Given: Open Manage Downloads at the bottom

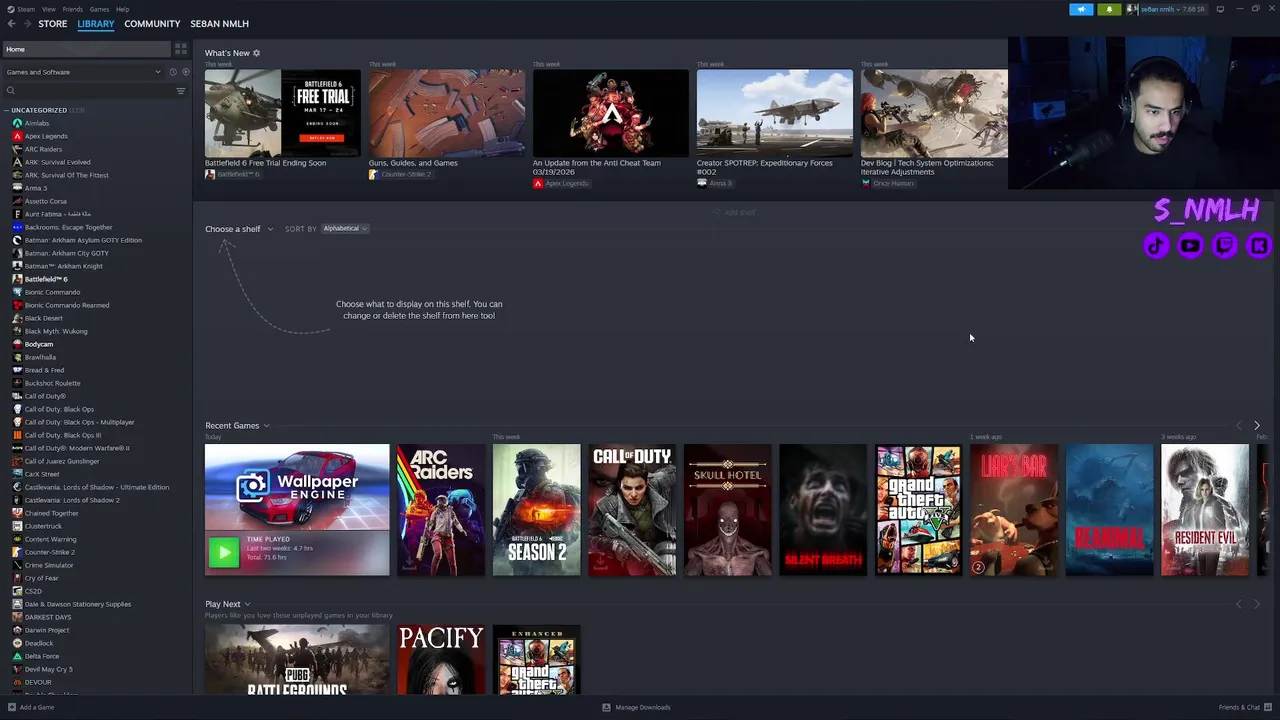Looking at the screenshot, I should click(x=636, y=707).
